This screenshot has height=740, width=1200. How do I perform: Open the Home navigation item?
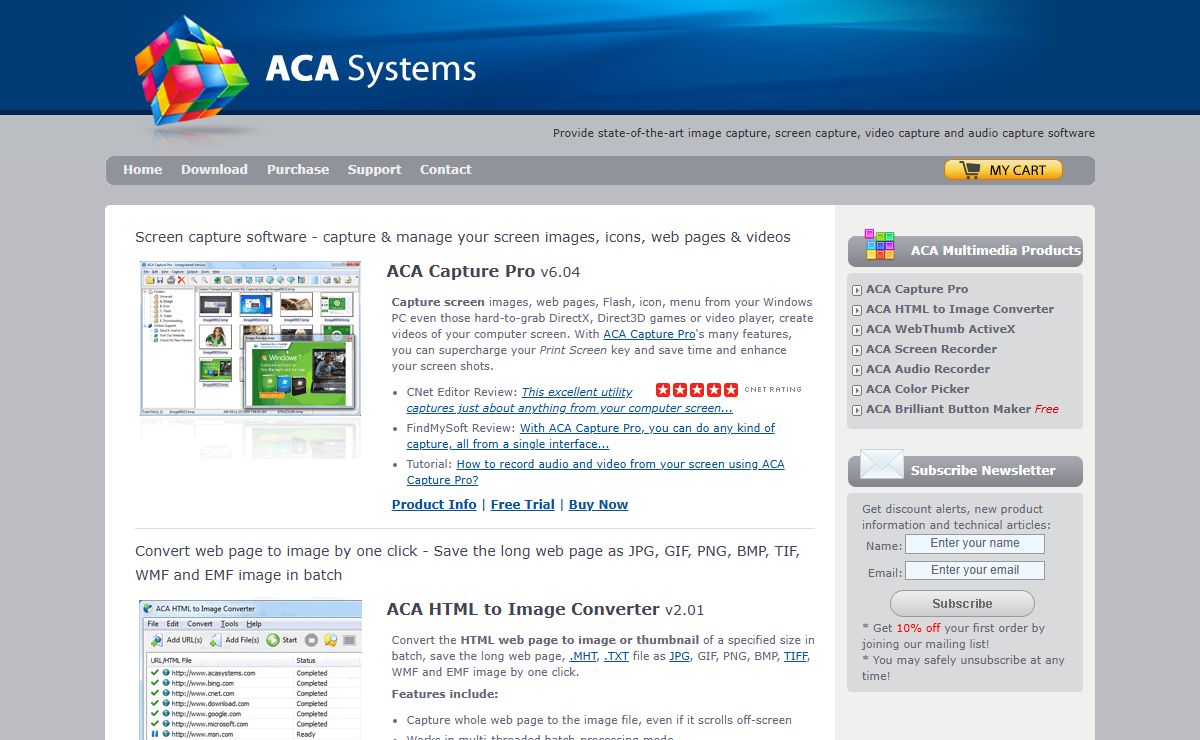click(x=142, y=170)
